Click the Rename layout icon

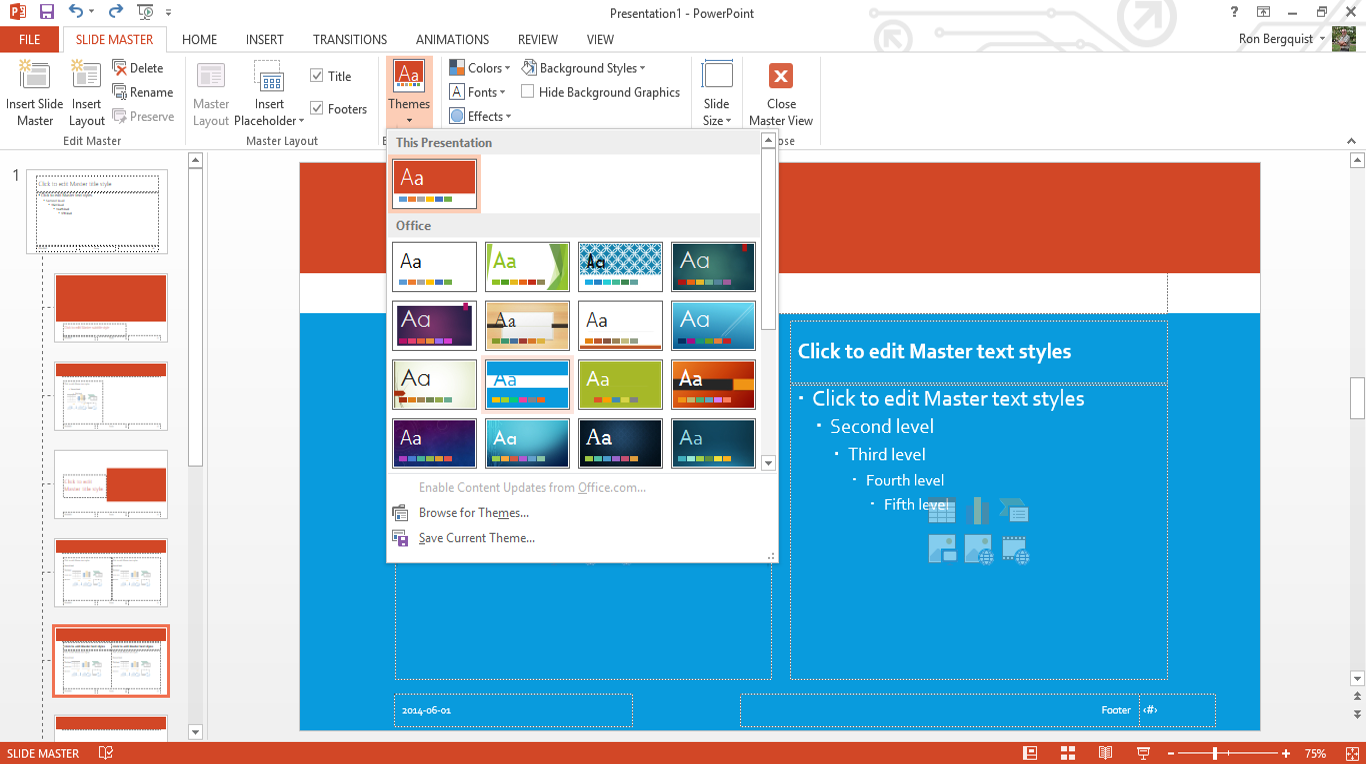coord(120,92)
